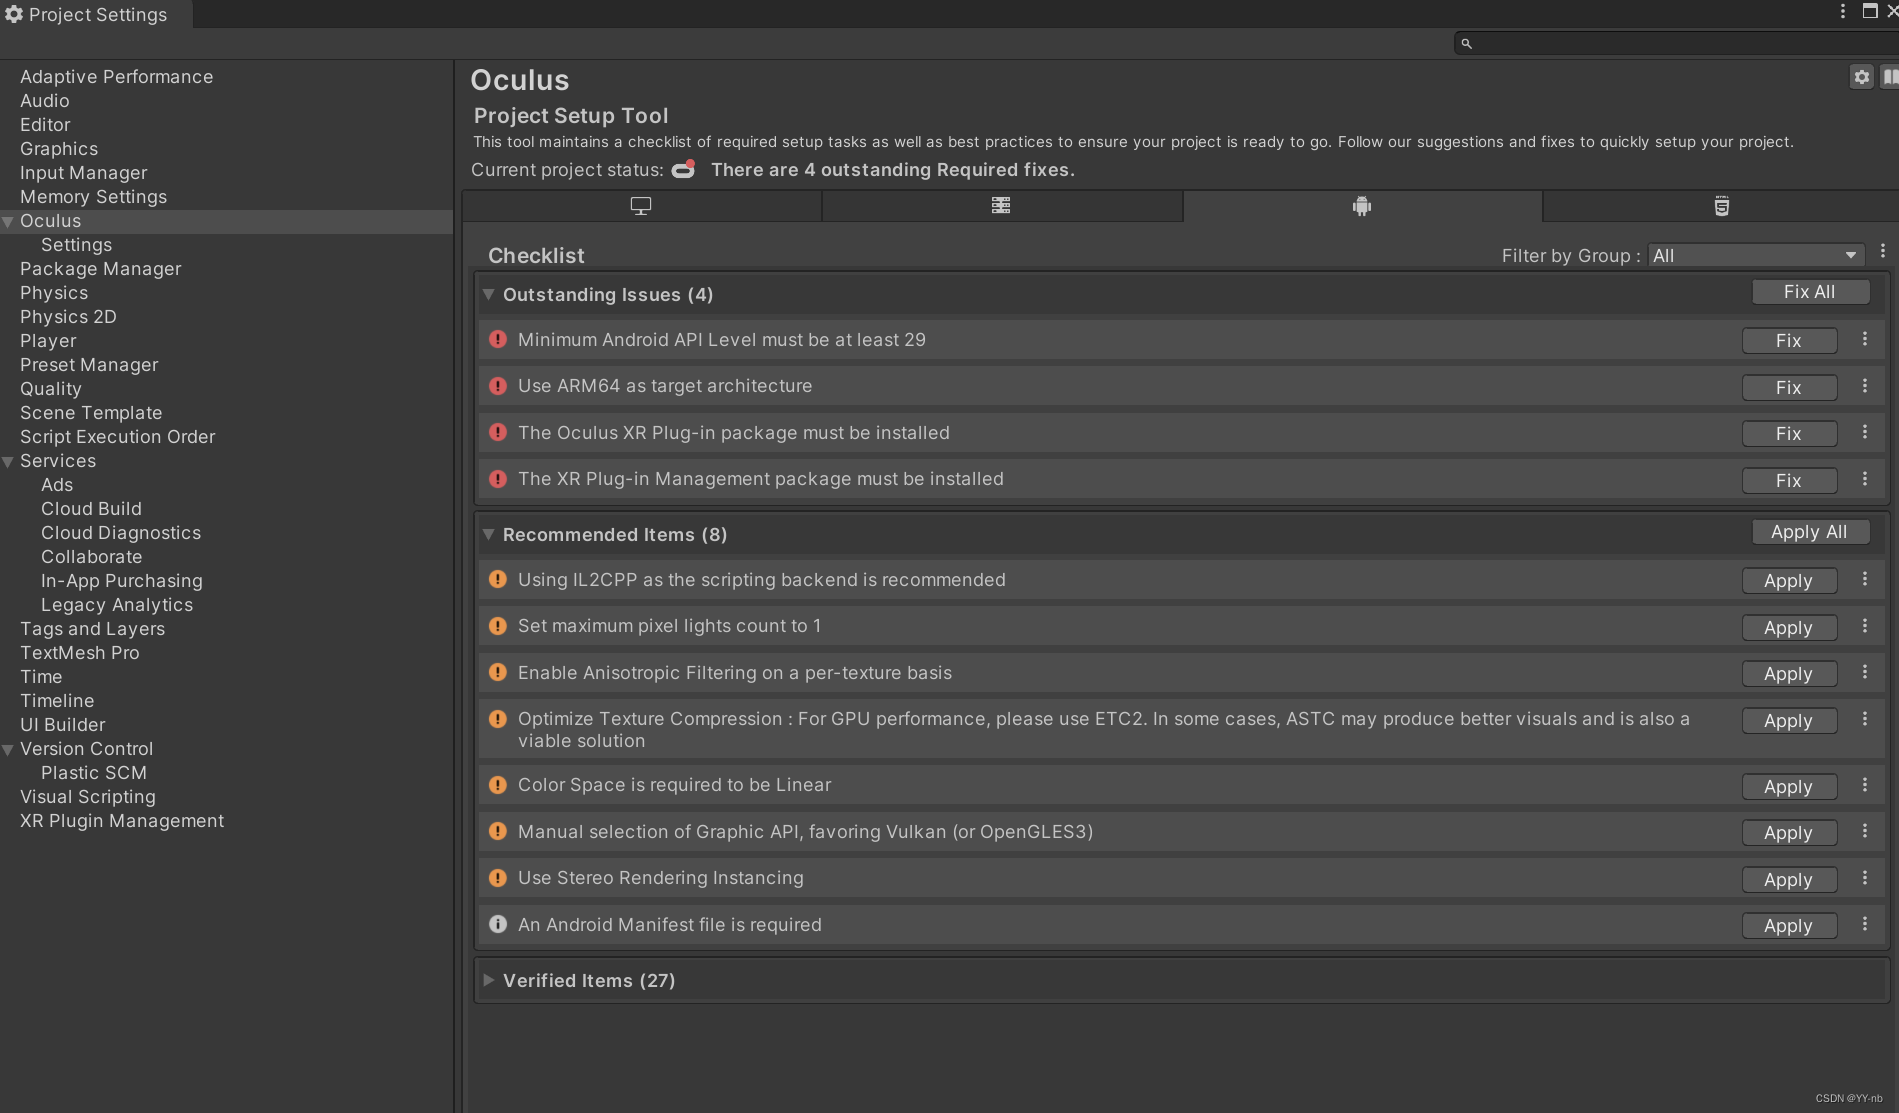Open kebab menu for Graphic API selection item

click(1865, 831)
